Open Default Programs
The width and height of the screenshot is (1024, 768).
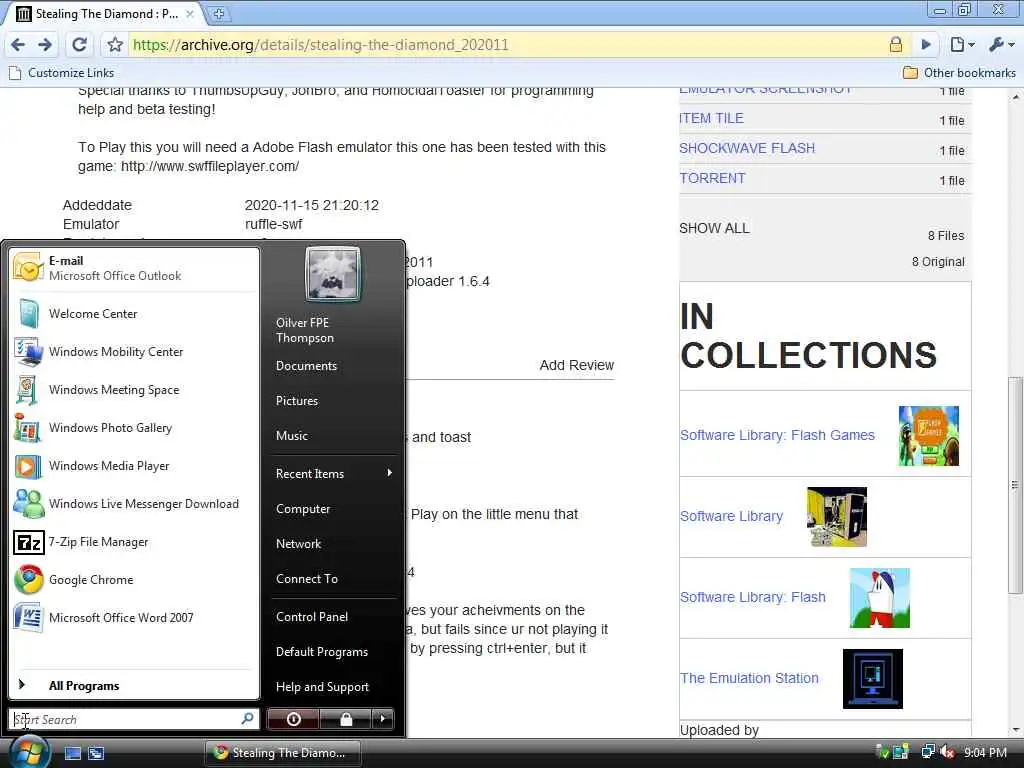click(x=322, y=652)
